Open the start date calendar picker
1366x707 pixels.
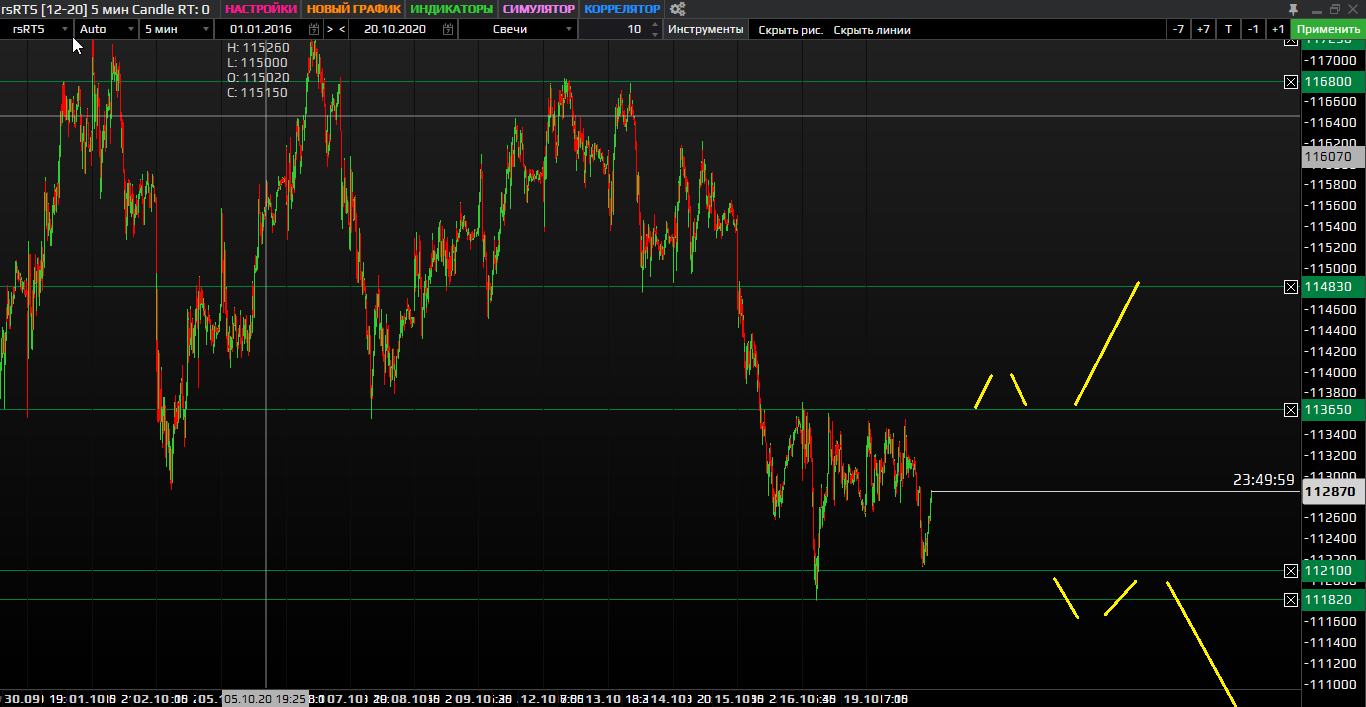(313, 29)
